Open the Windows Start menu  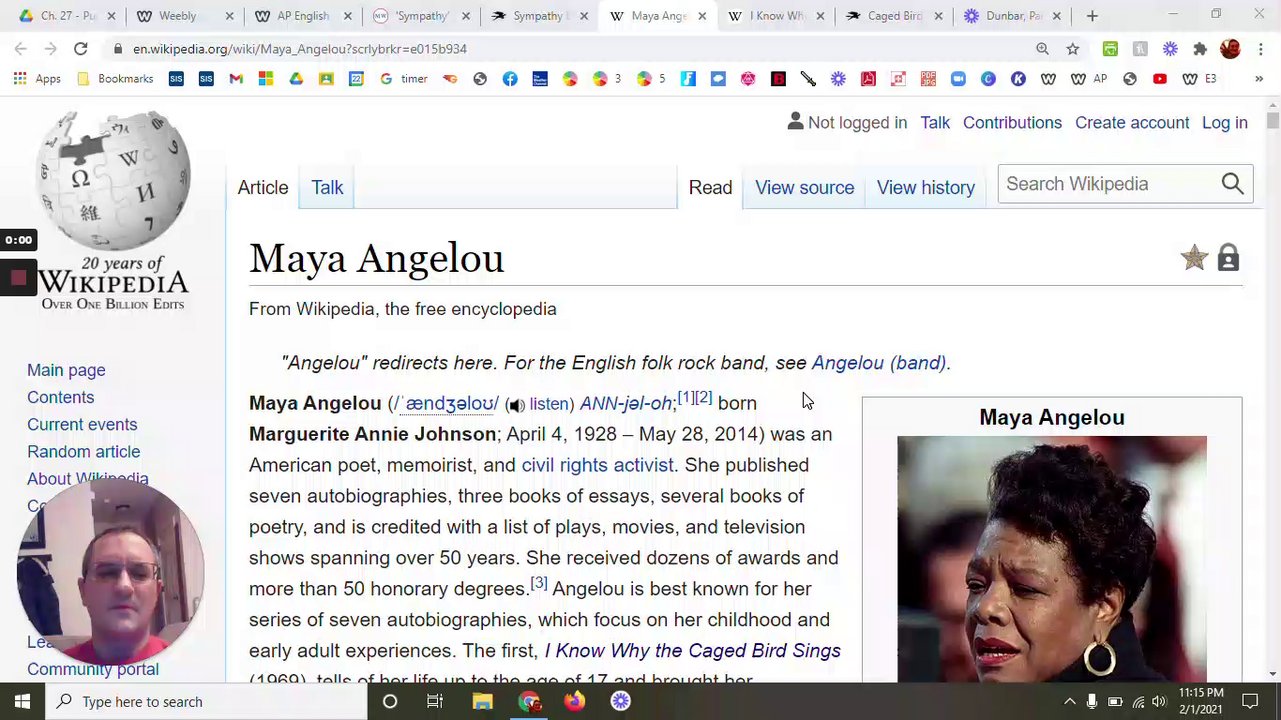tap(22, 702)
